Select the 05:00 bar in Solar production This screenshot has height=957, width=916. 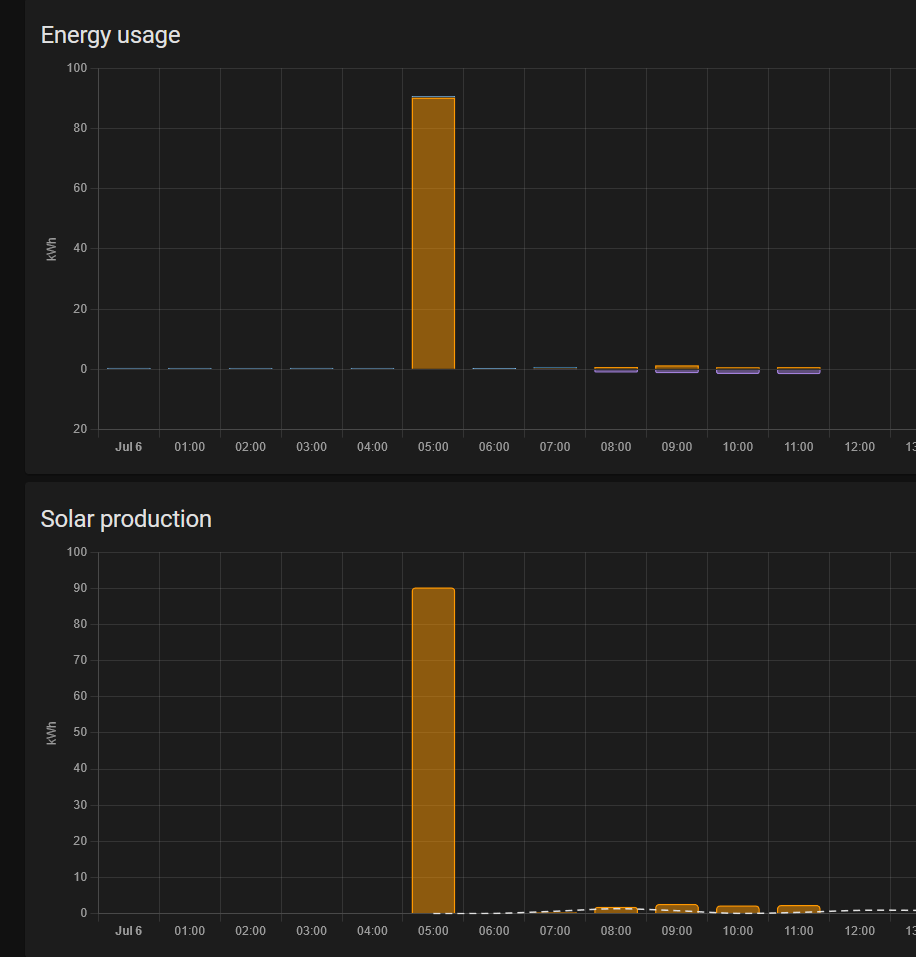432,750
